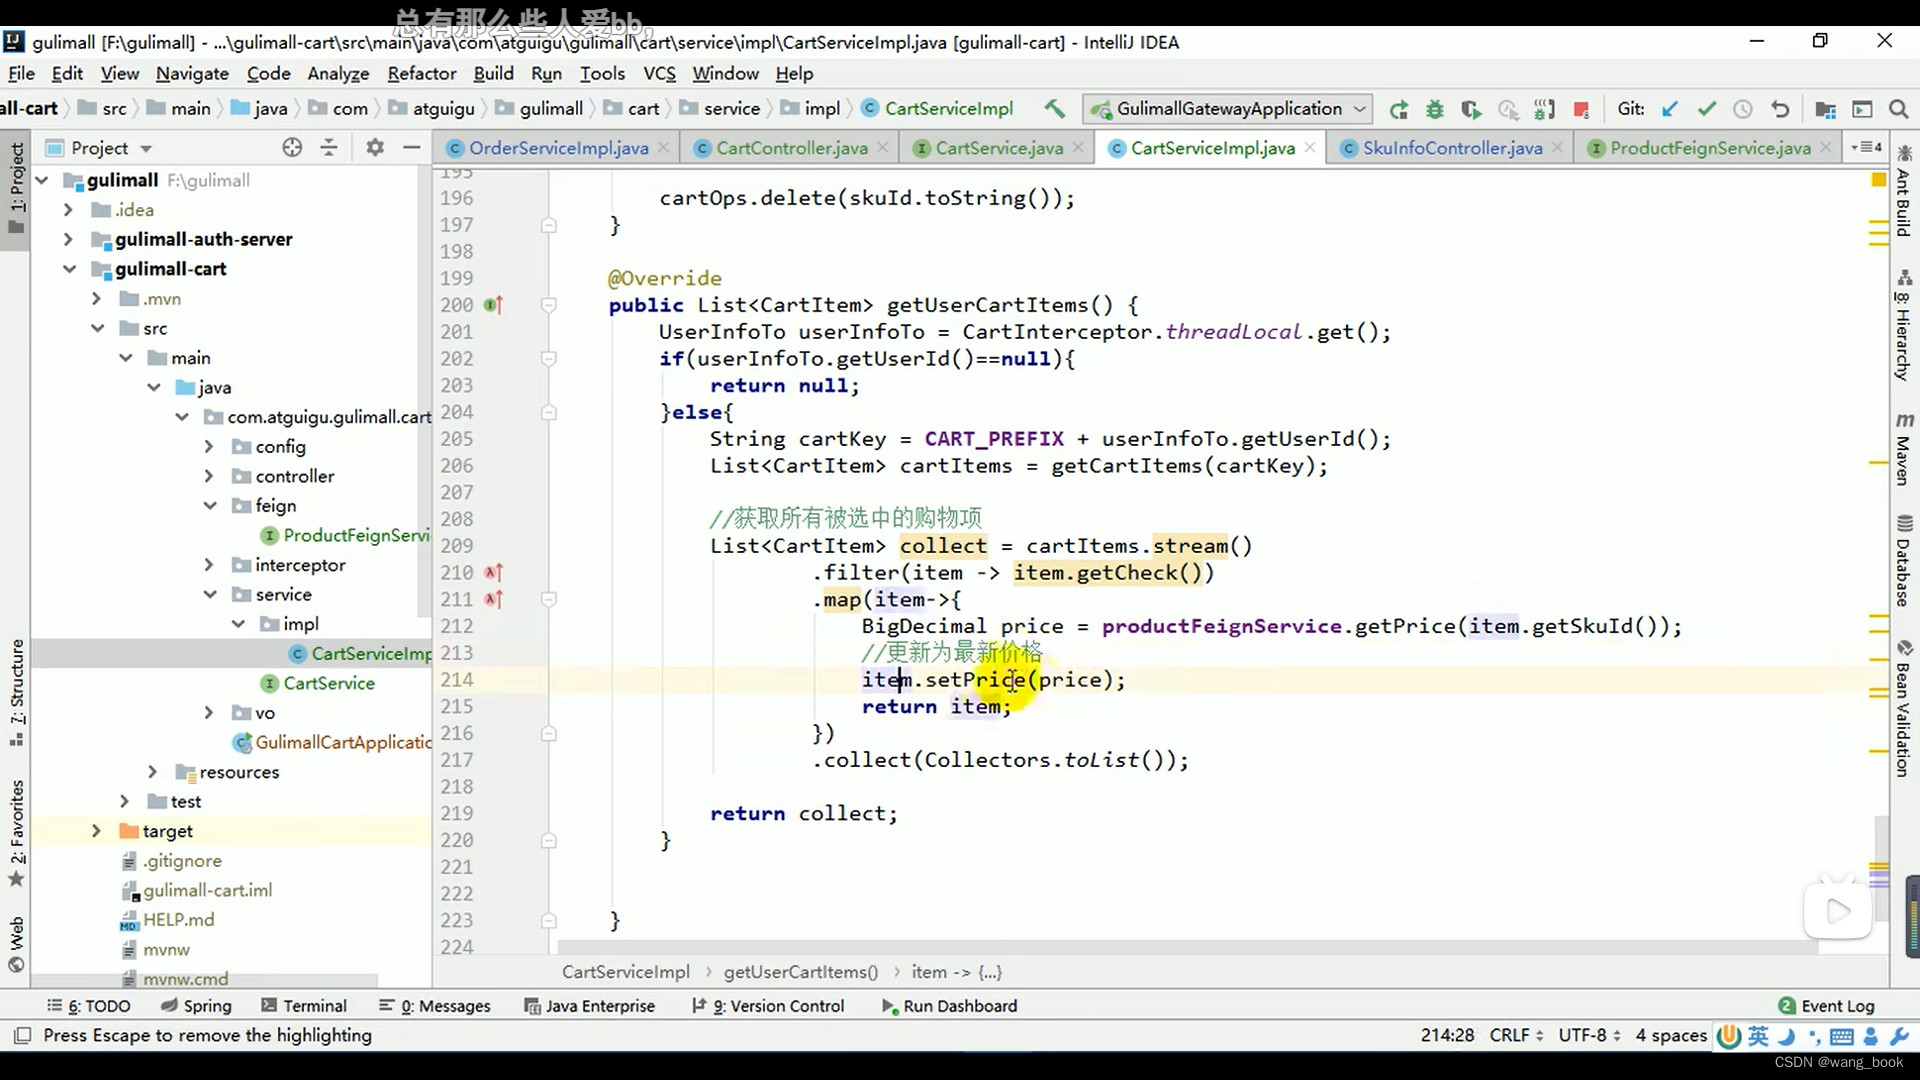Switch to the OrderServiceImpl.java tab
Viewport: 1920px width, 1080px height.
click(558, 148)
